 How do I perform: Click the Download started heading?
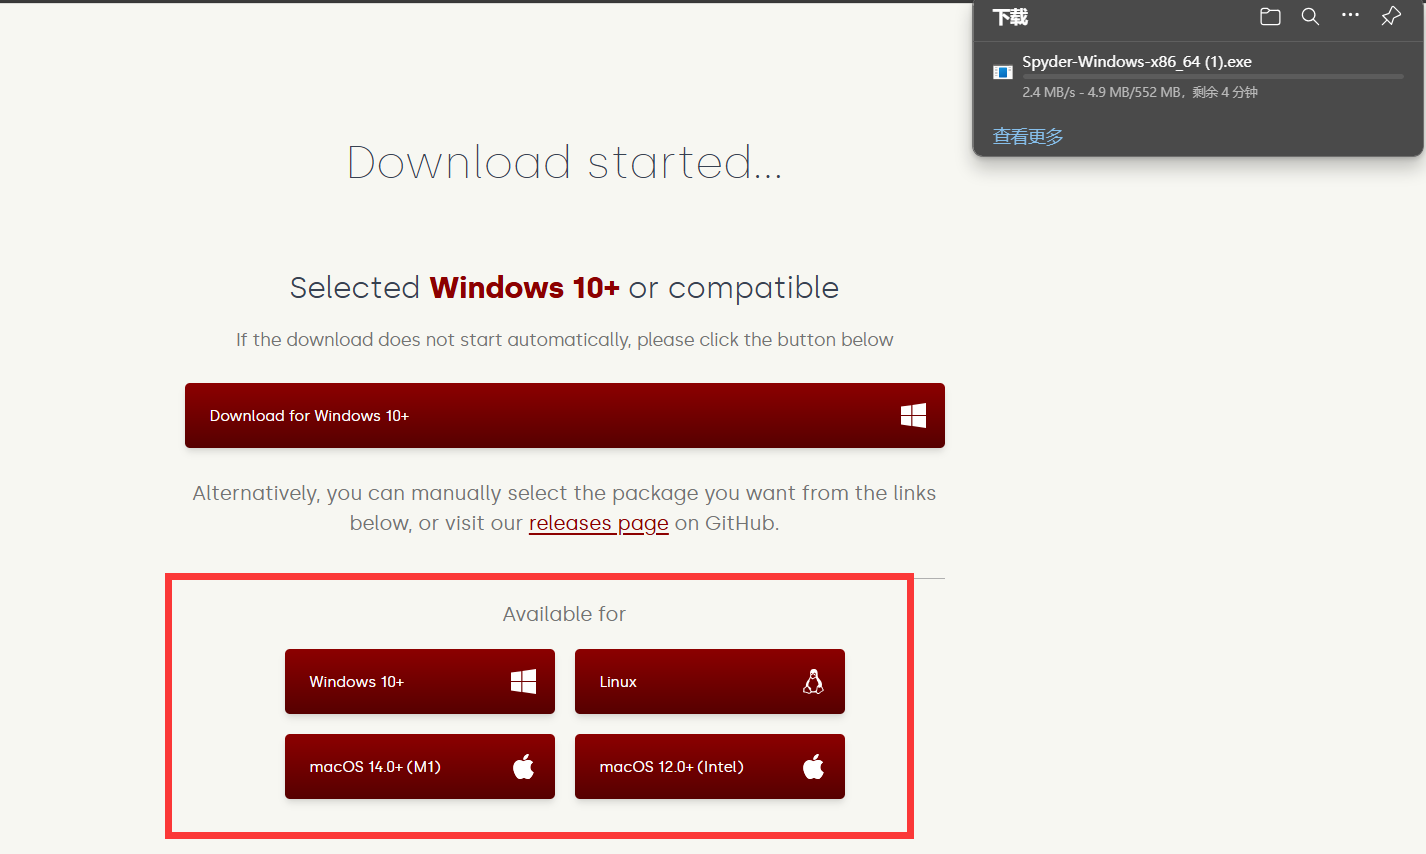[565, 162]
